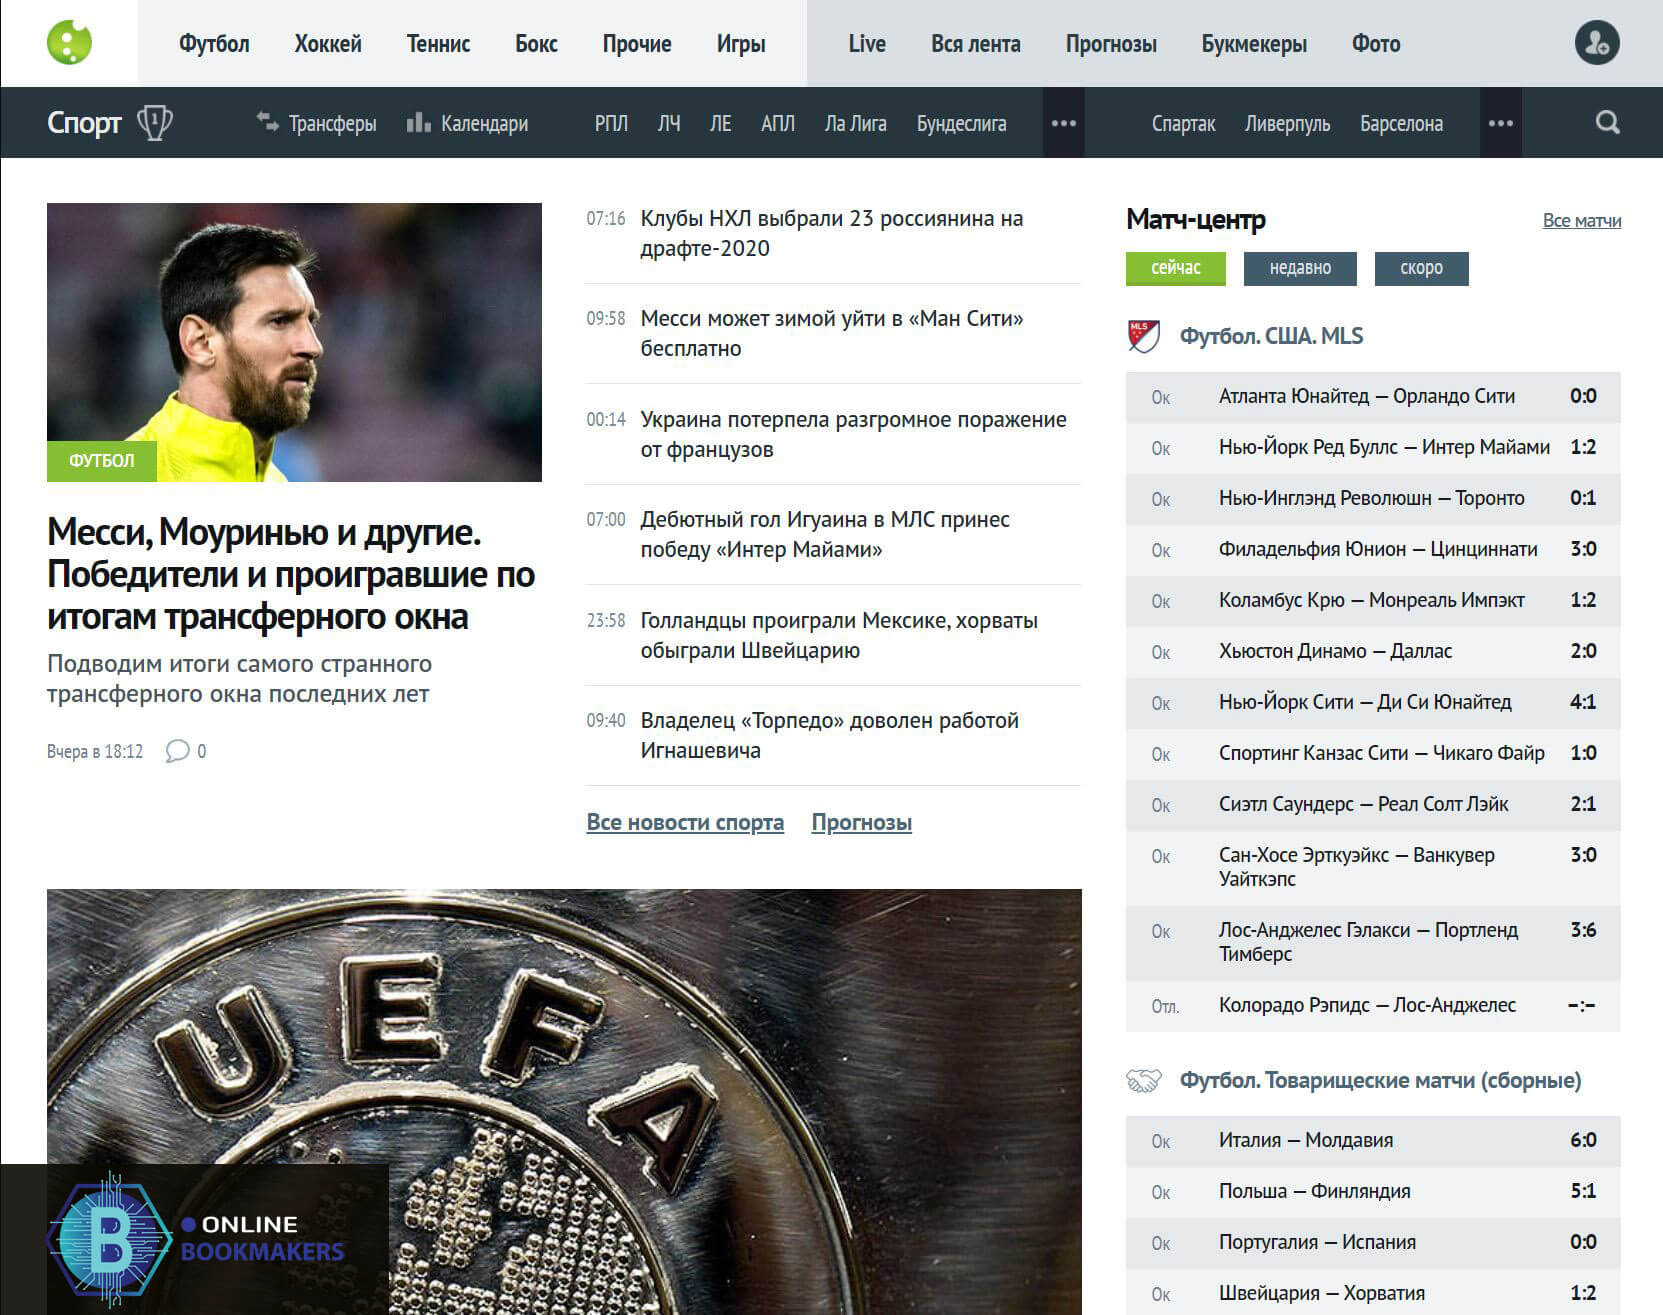
Task: Read news about НХЛ драфт-2020
Action: point(832,233)
